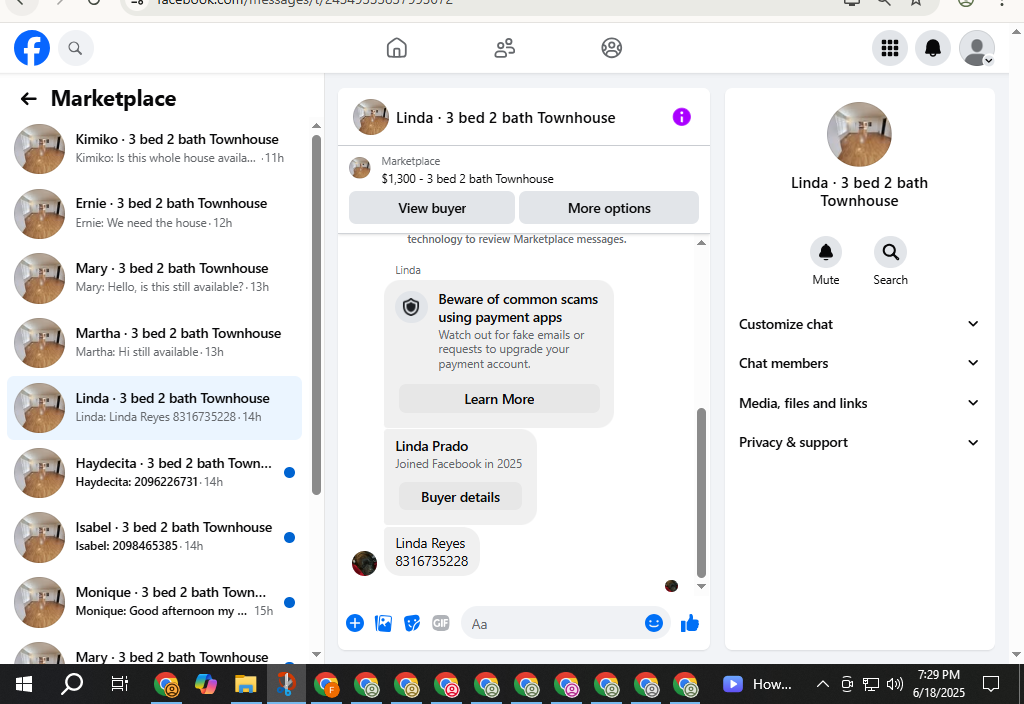Click the conversation list scroll up arrow
This screenshot has width=1024, height=704.
[316, 126]
